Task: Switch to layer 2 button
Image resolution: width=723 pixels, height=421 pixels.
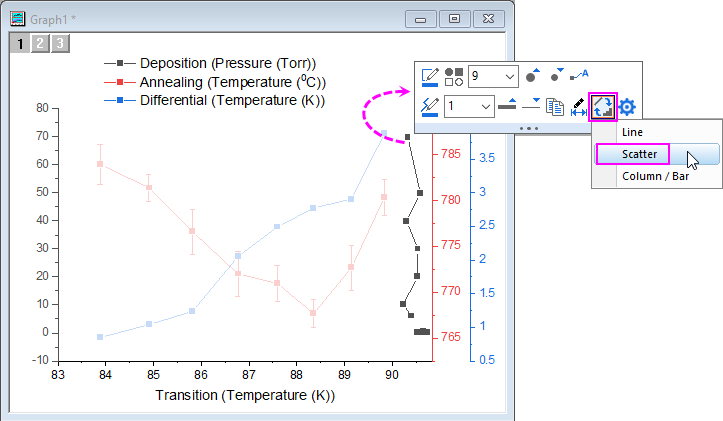Action: pos(39,43)
